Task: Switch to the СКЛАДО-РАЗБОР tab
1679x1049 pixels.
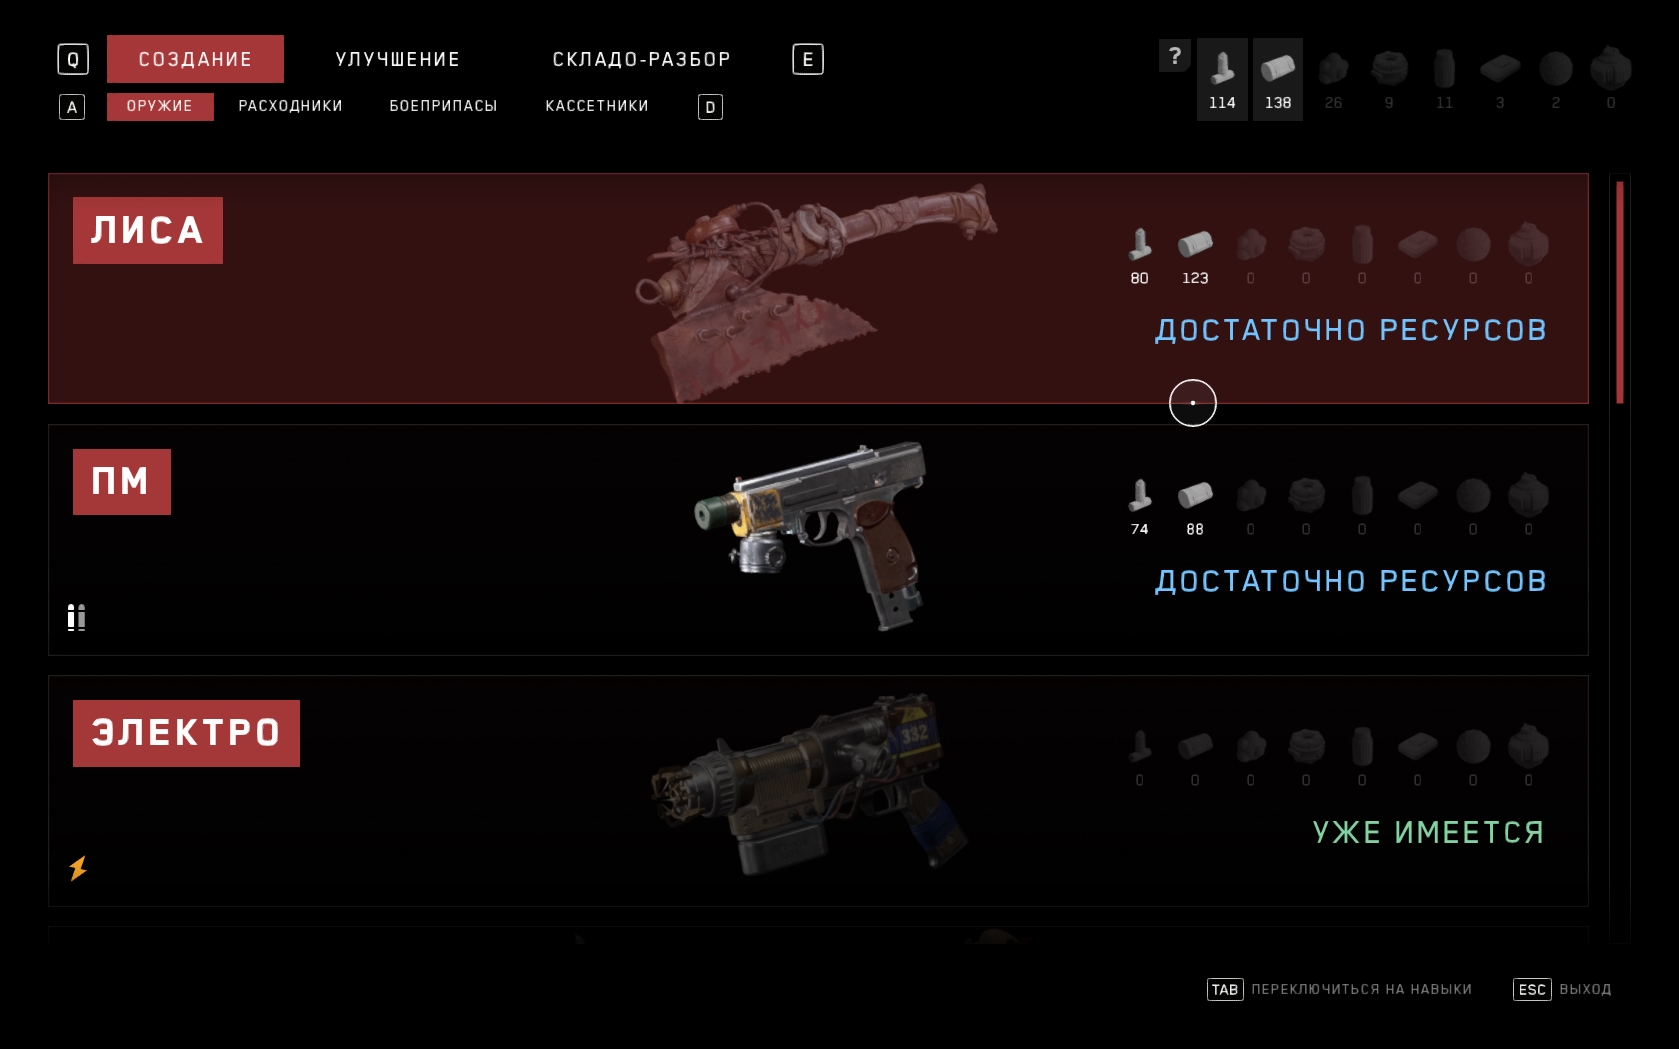Action: (x=642, y=60)
